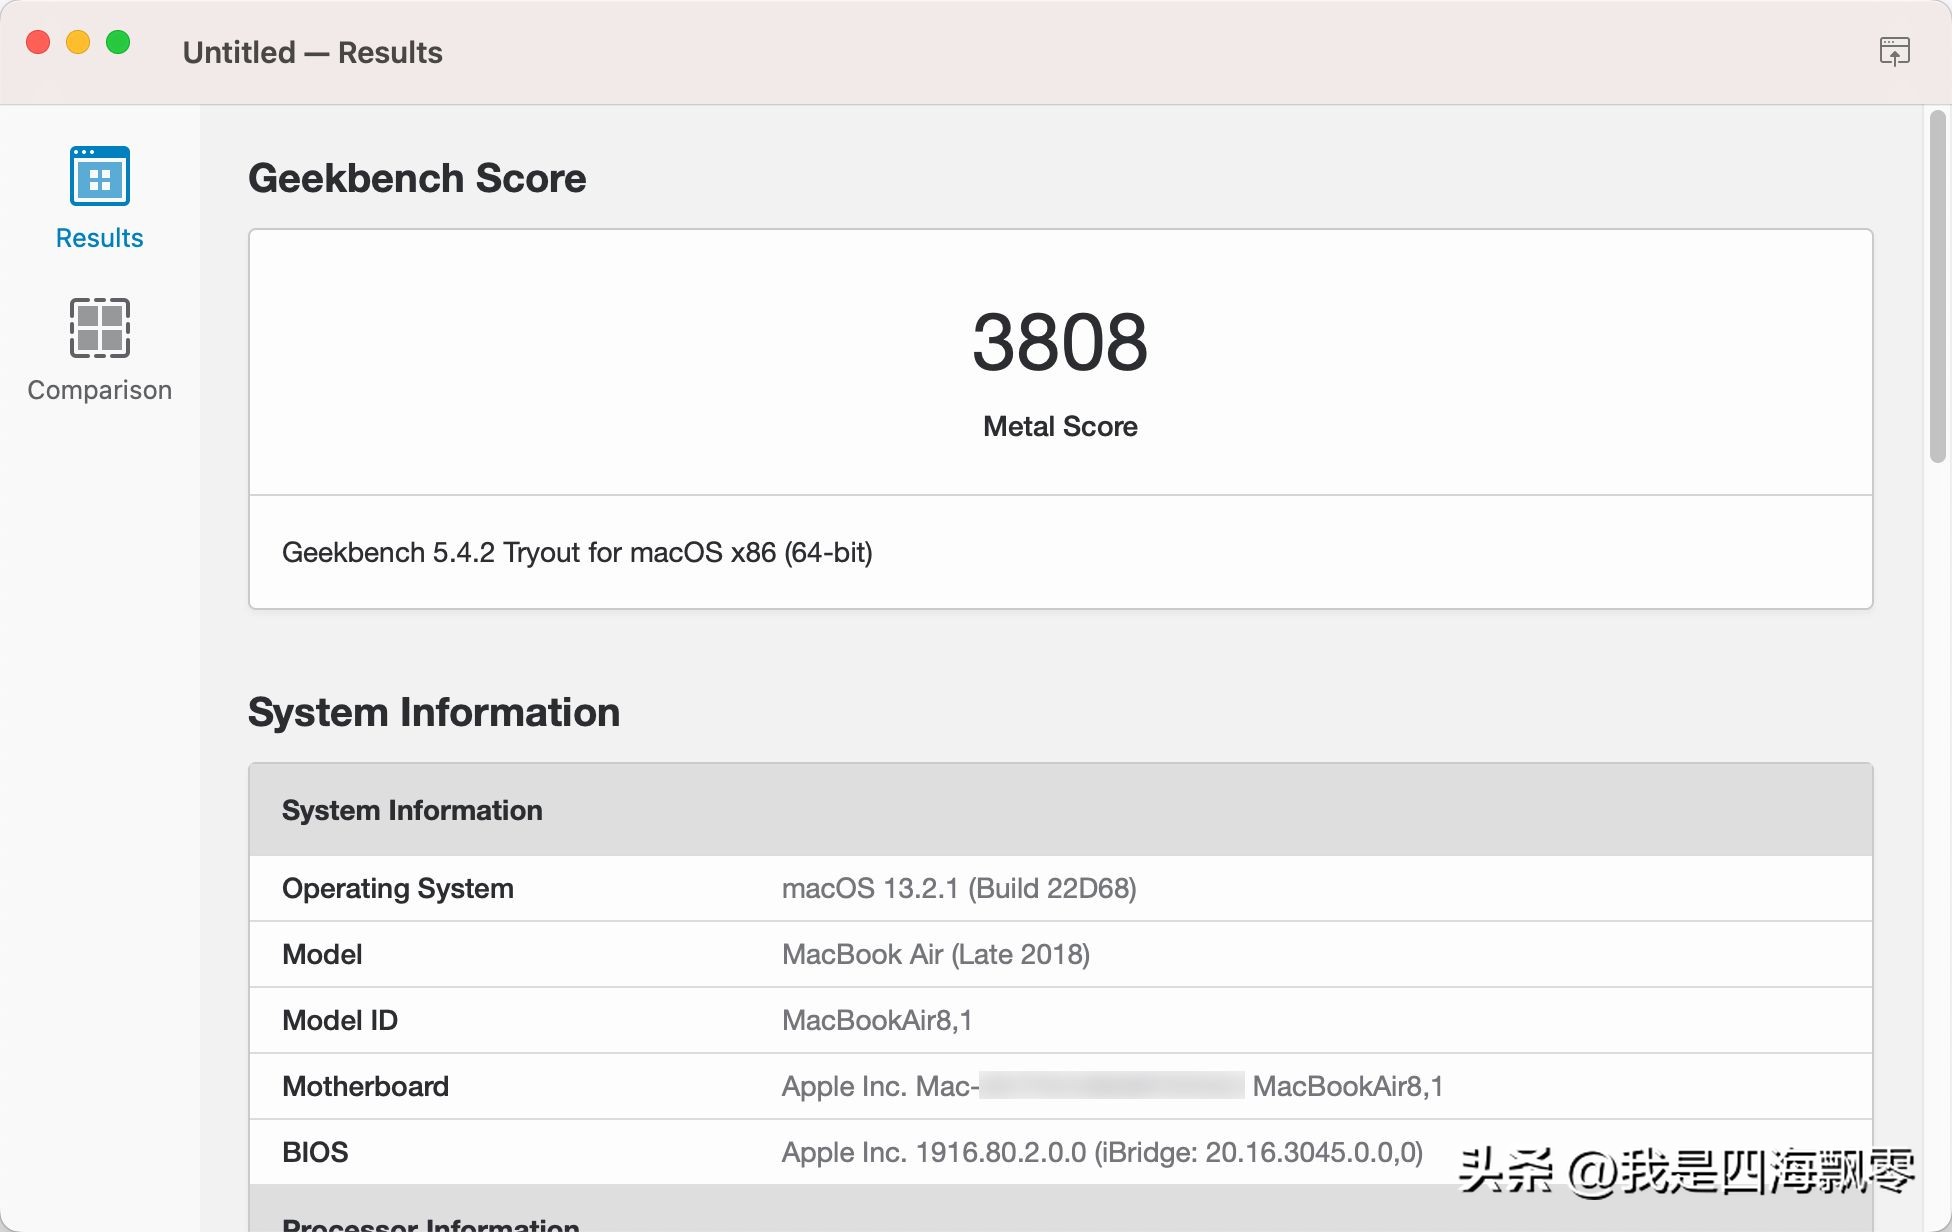The height and width of the screenshot is (1232, 1952).
Task: Click the Geekbench Score heading
Action: point(417,178)
